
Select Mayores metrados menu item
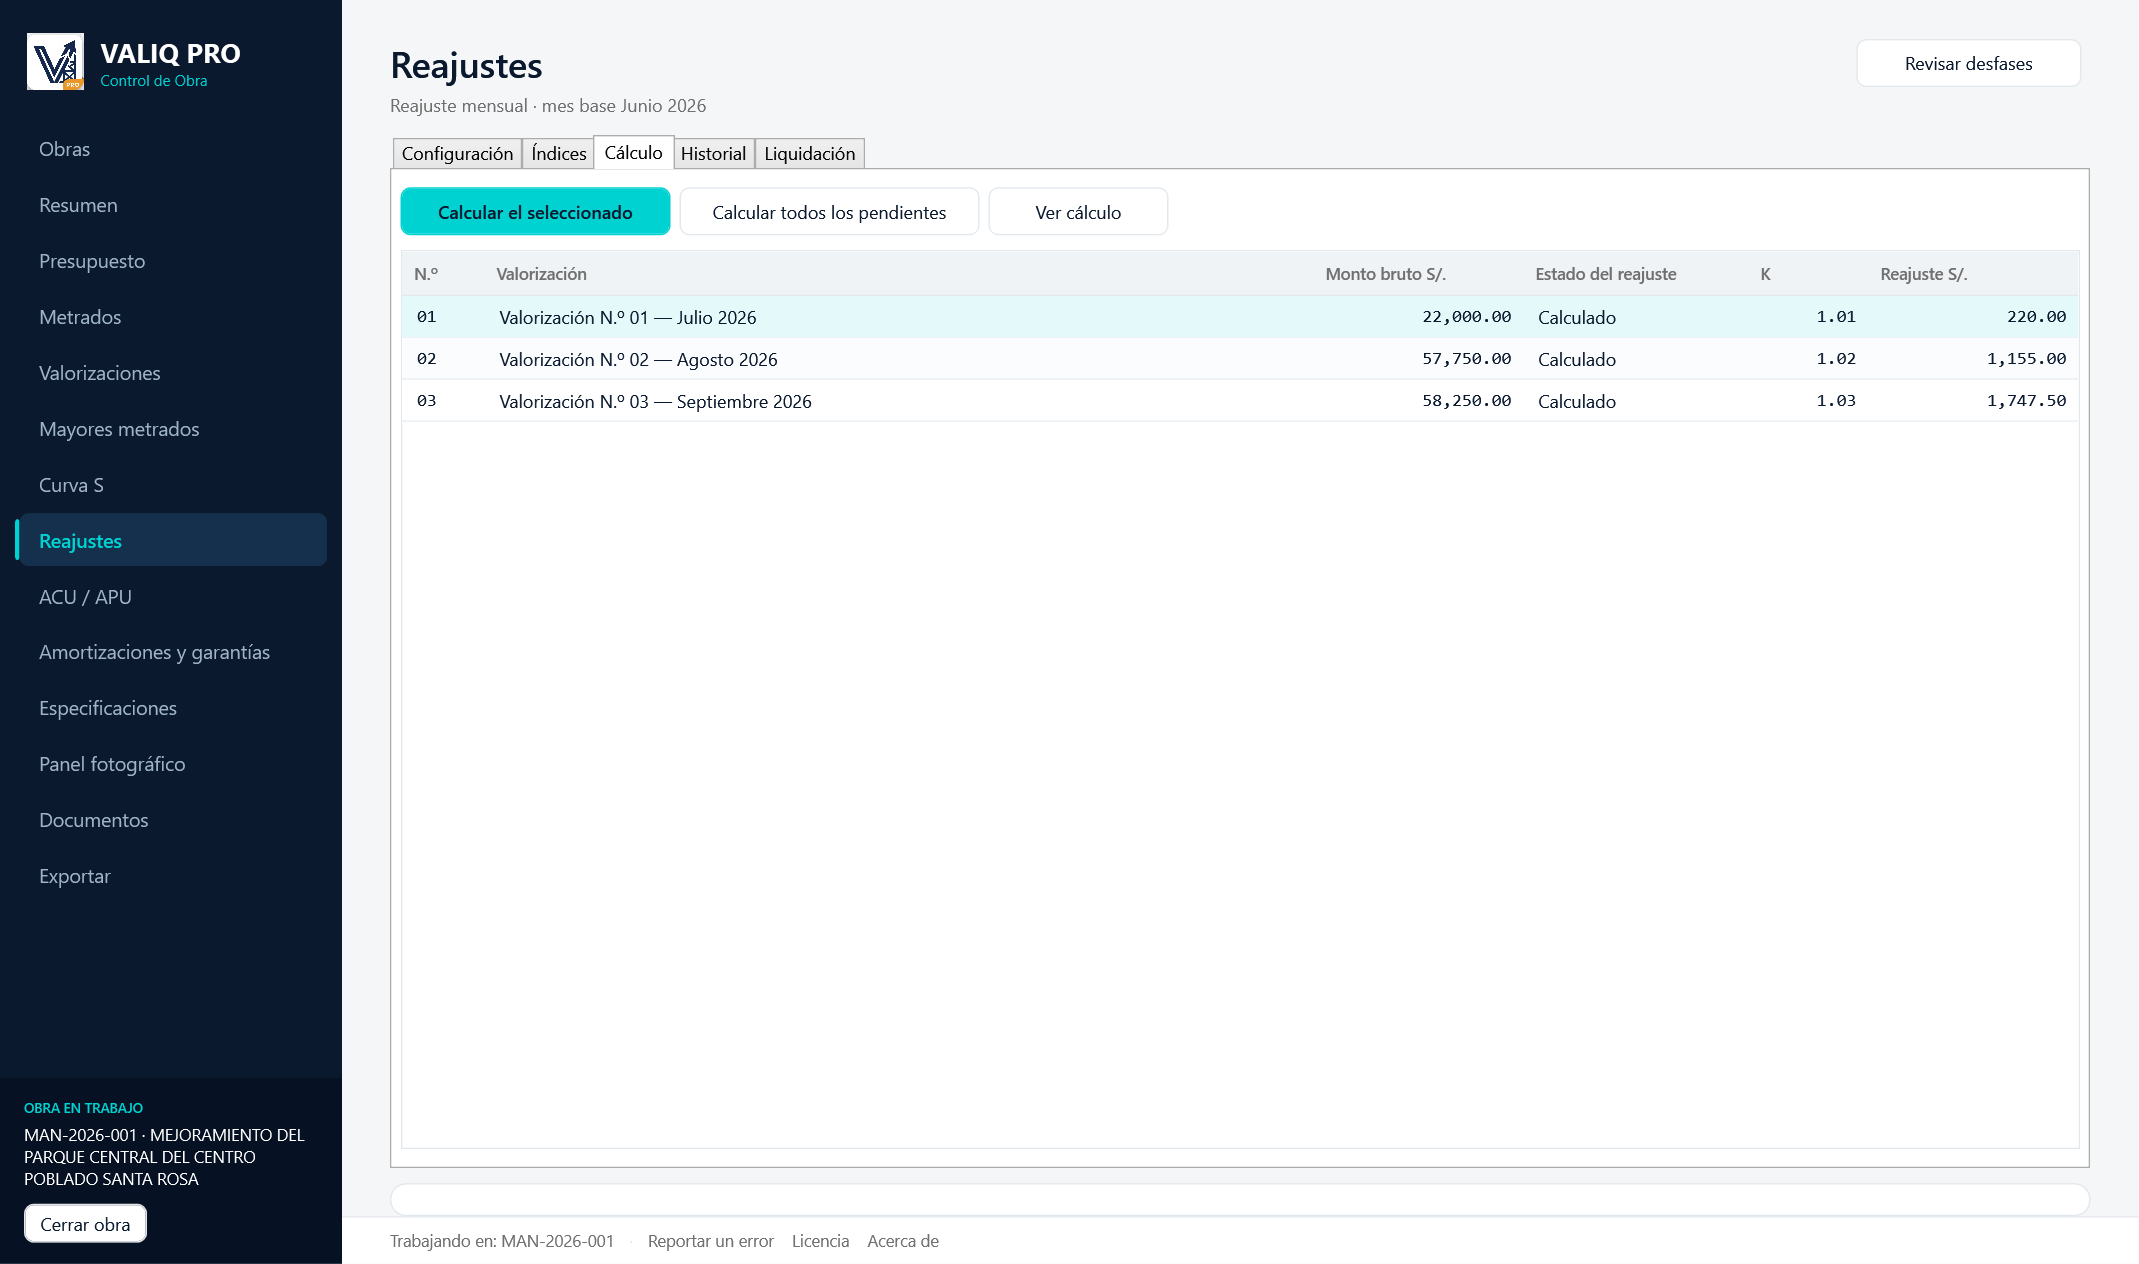[119, 429]
